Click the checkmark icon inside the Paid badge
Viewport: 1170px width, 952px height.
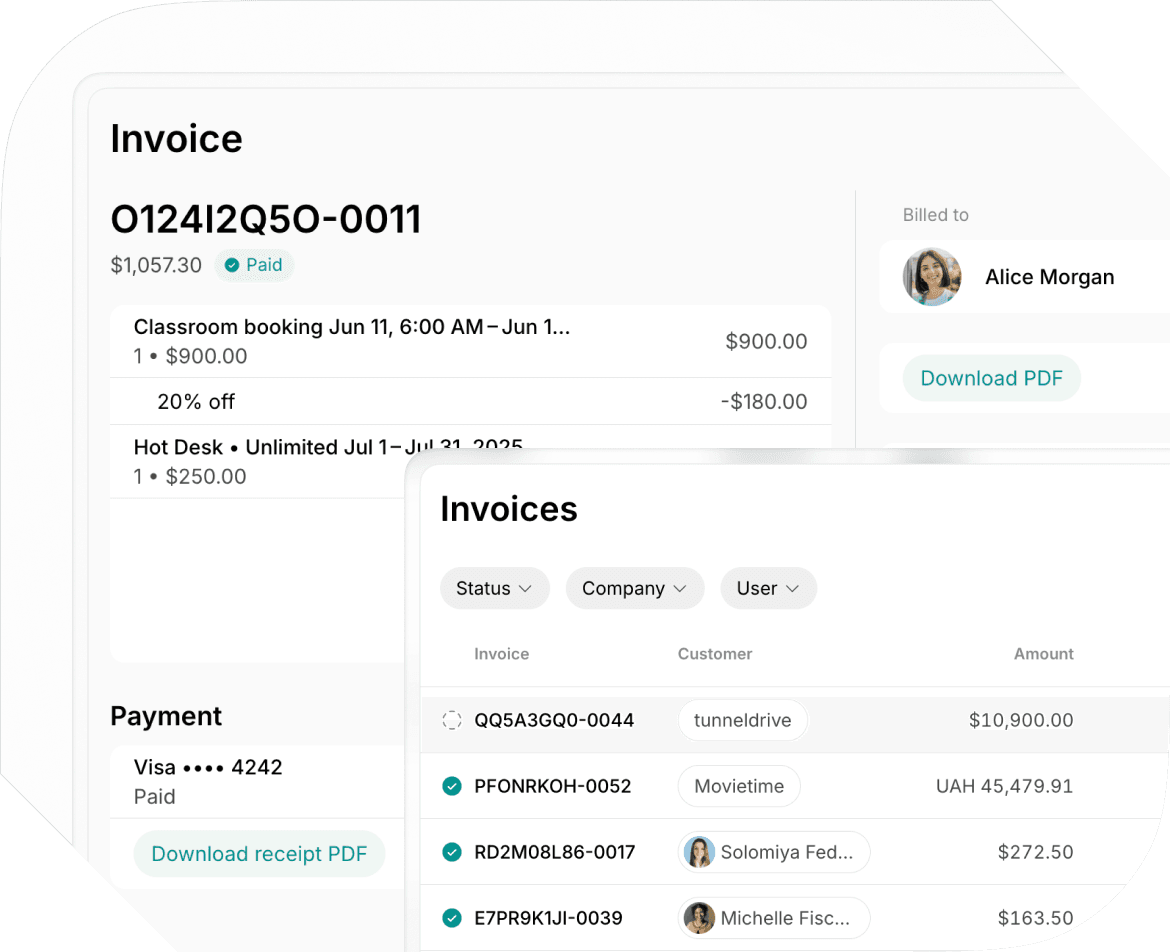pyautogui.click(x=231, y=265)
